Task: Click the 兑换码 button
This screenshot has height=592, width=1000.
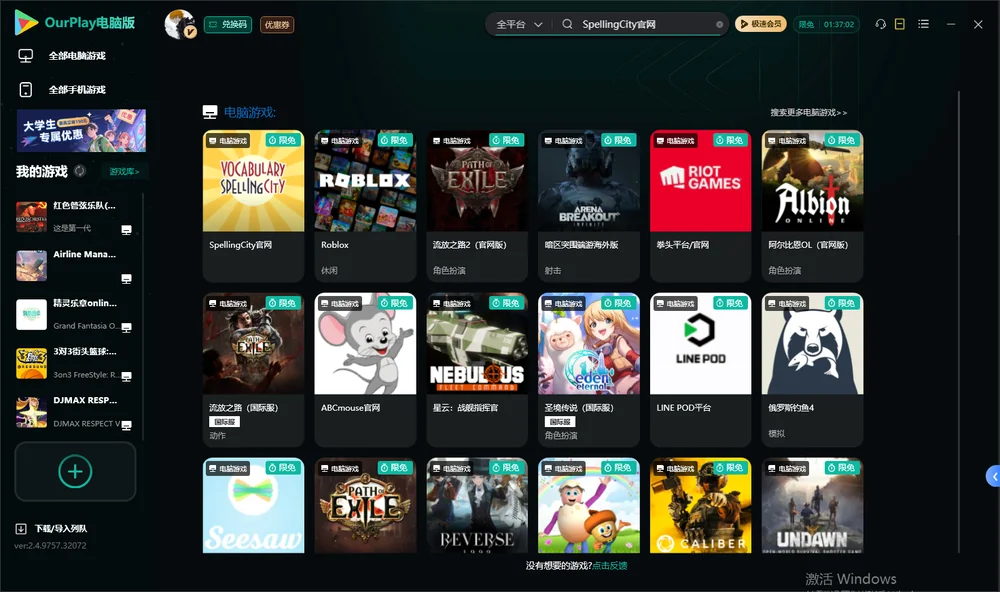Action: pyautogui.click(x=228, y=25)
